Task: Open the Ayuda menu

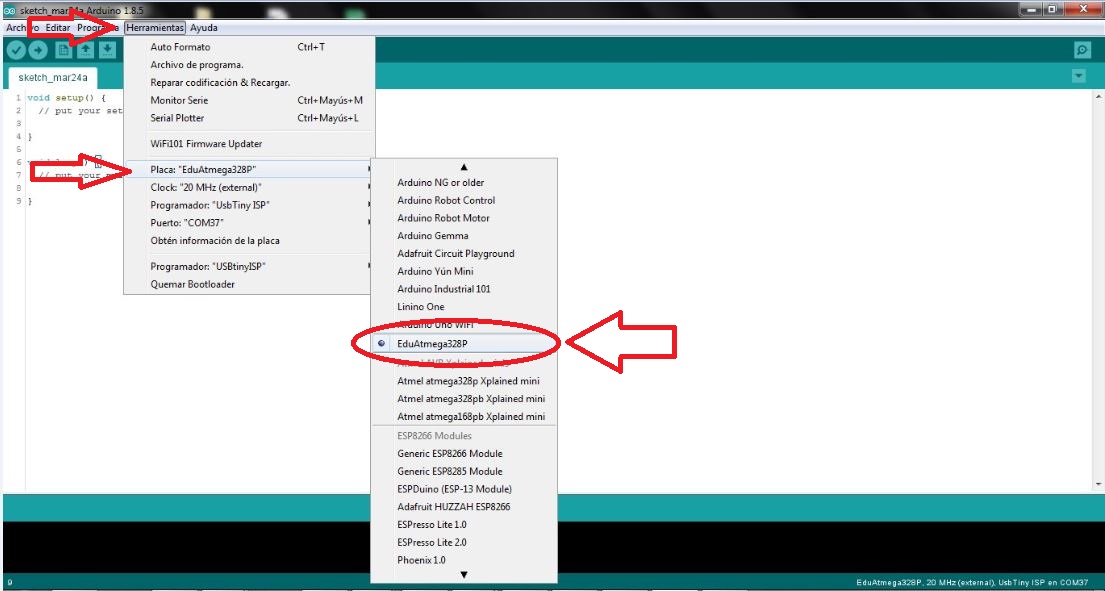Action: tap(204, 27)
